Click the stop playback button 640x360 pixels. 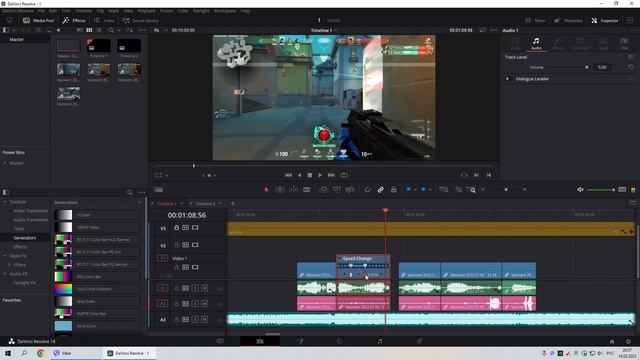[x=310, y=175]
